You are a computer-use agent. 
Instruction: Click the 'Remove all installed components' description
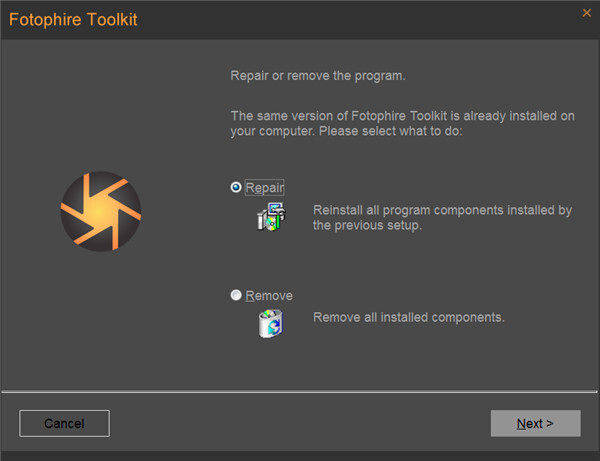(409, 317)
